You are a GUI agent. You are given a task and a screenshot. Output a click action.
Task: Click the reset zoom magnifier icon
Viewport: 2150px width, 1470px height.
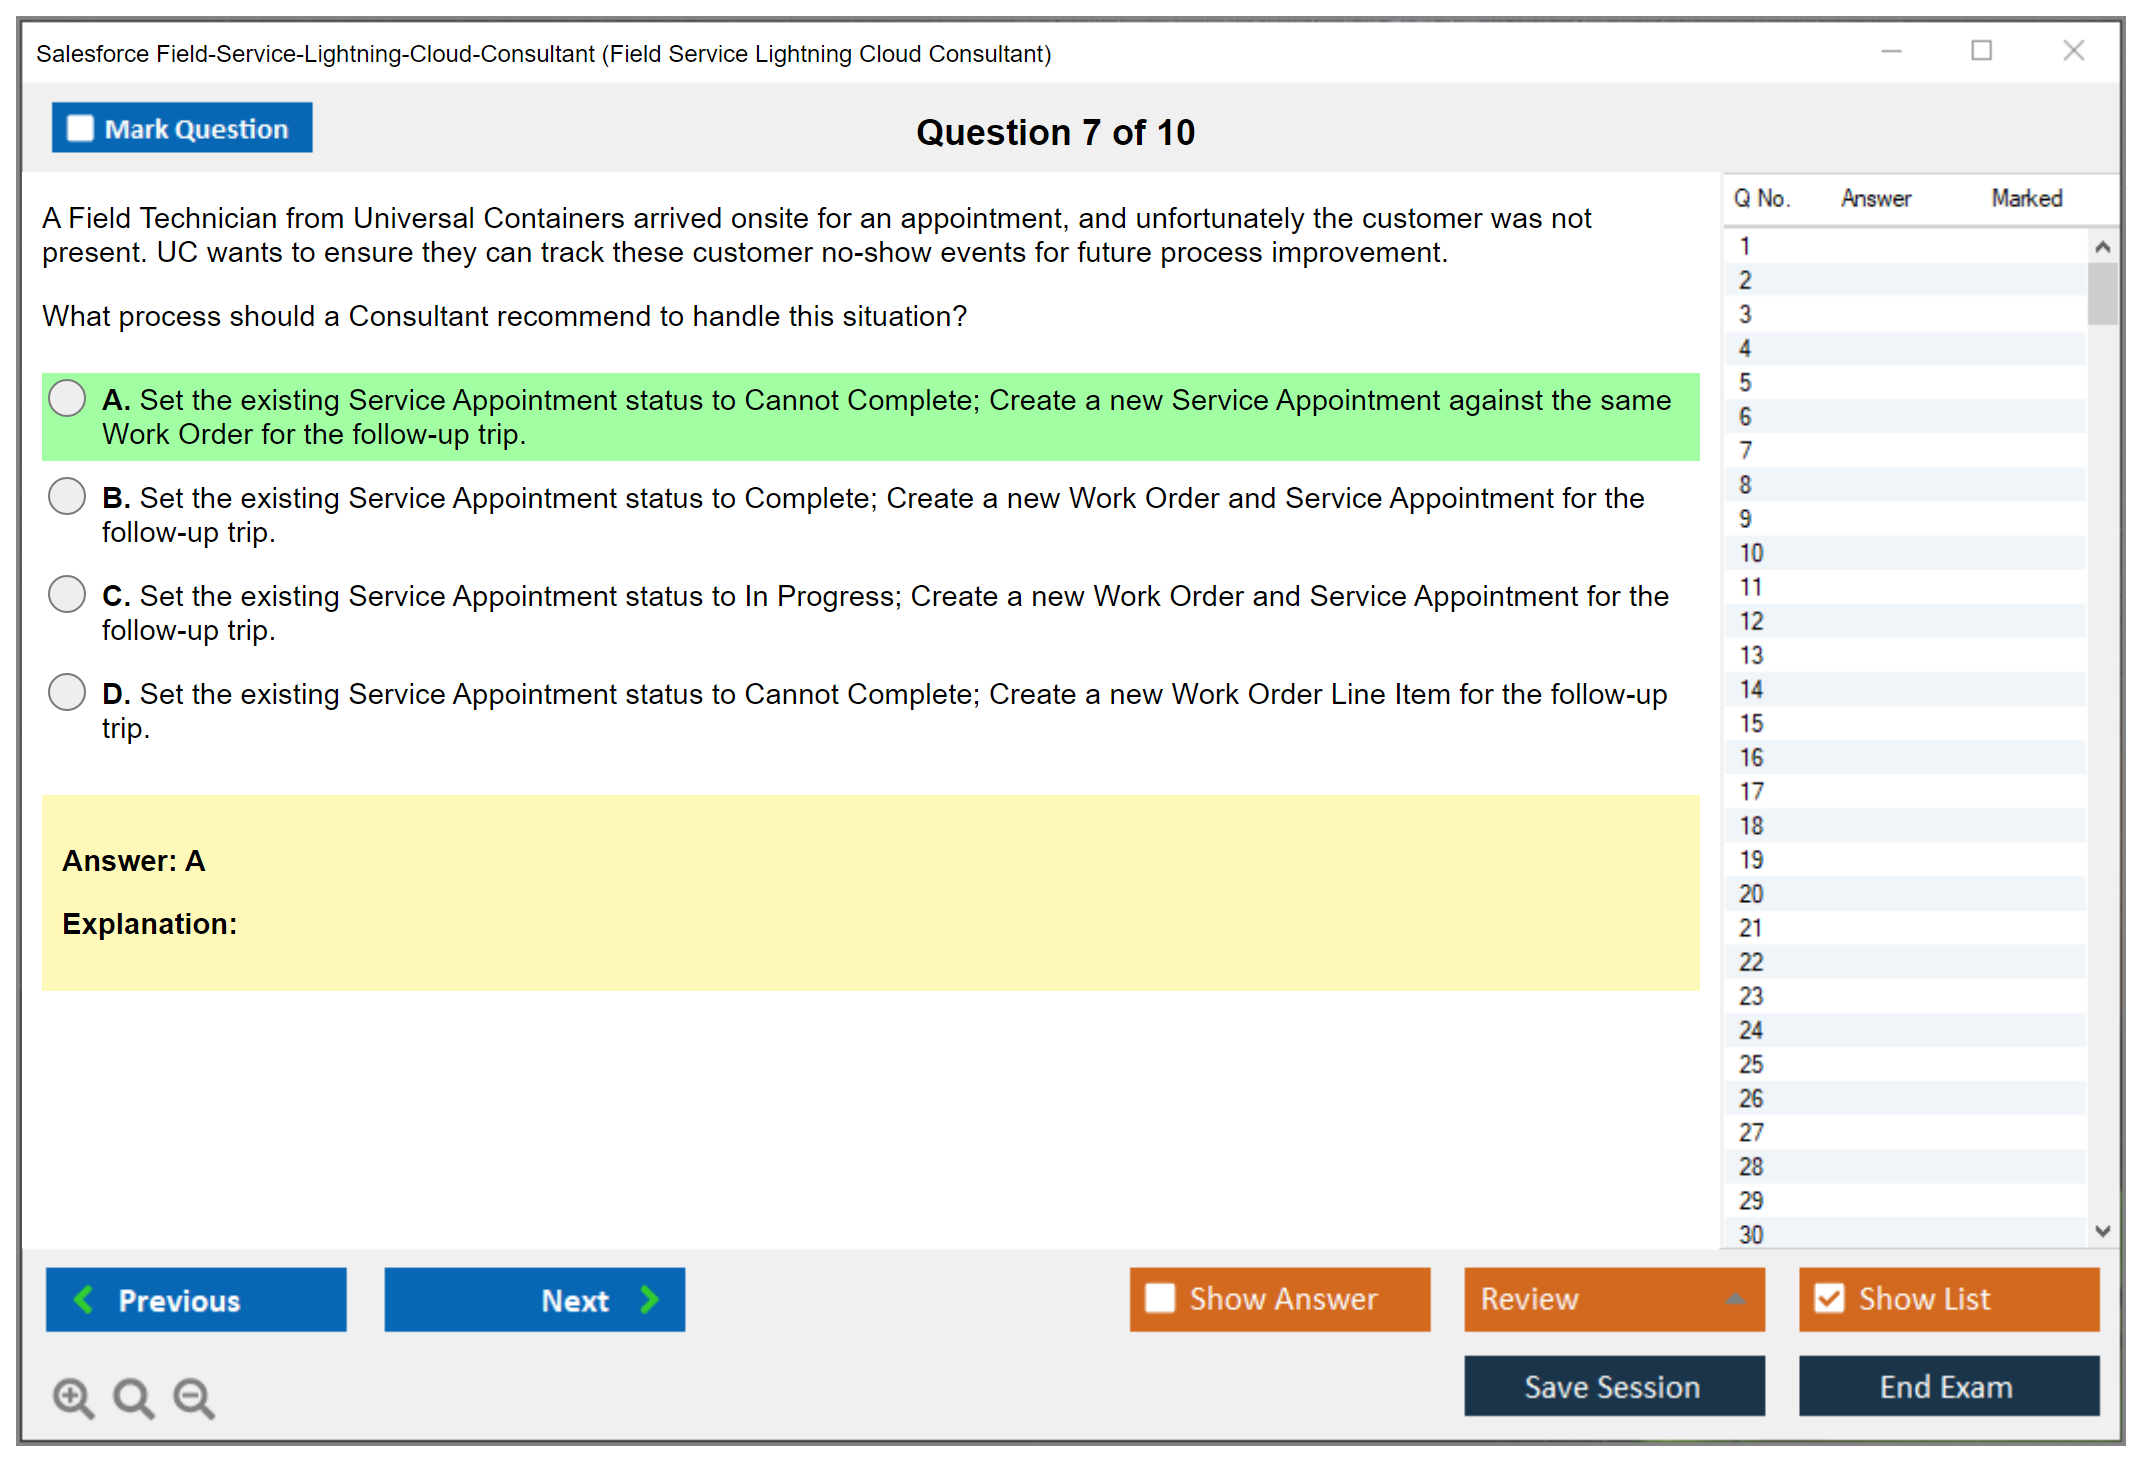(133, 1397)
